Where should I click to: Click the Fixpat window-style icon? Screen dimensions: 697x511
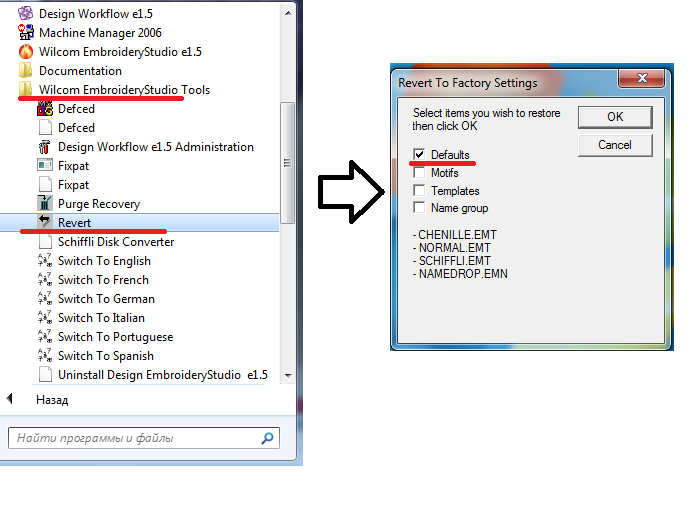pyautogui.click(x=45, y=166)
